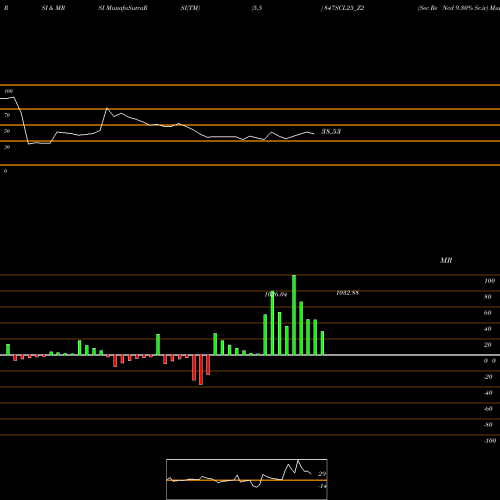Screen dimensions: 500x500
Task: Click the value 29 in mini chart
Action: coord(322,474)
